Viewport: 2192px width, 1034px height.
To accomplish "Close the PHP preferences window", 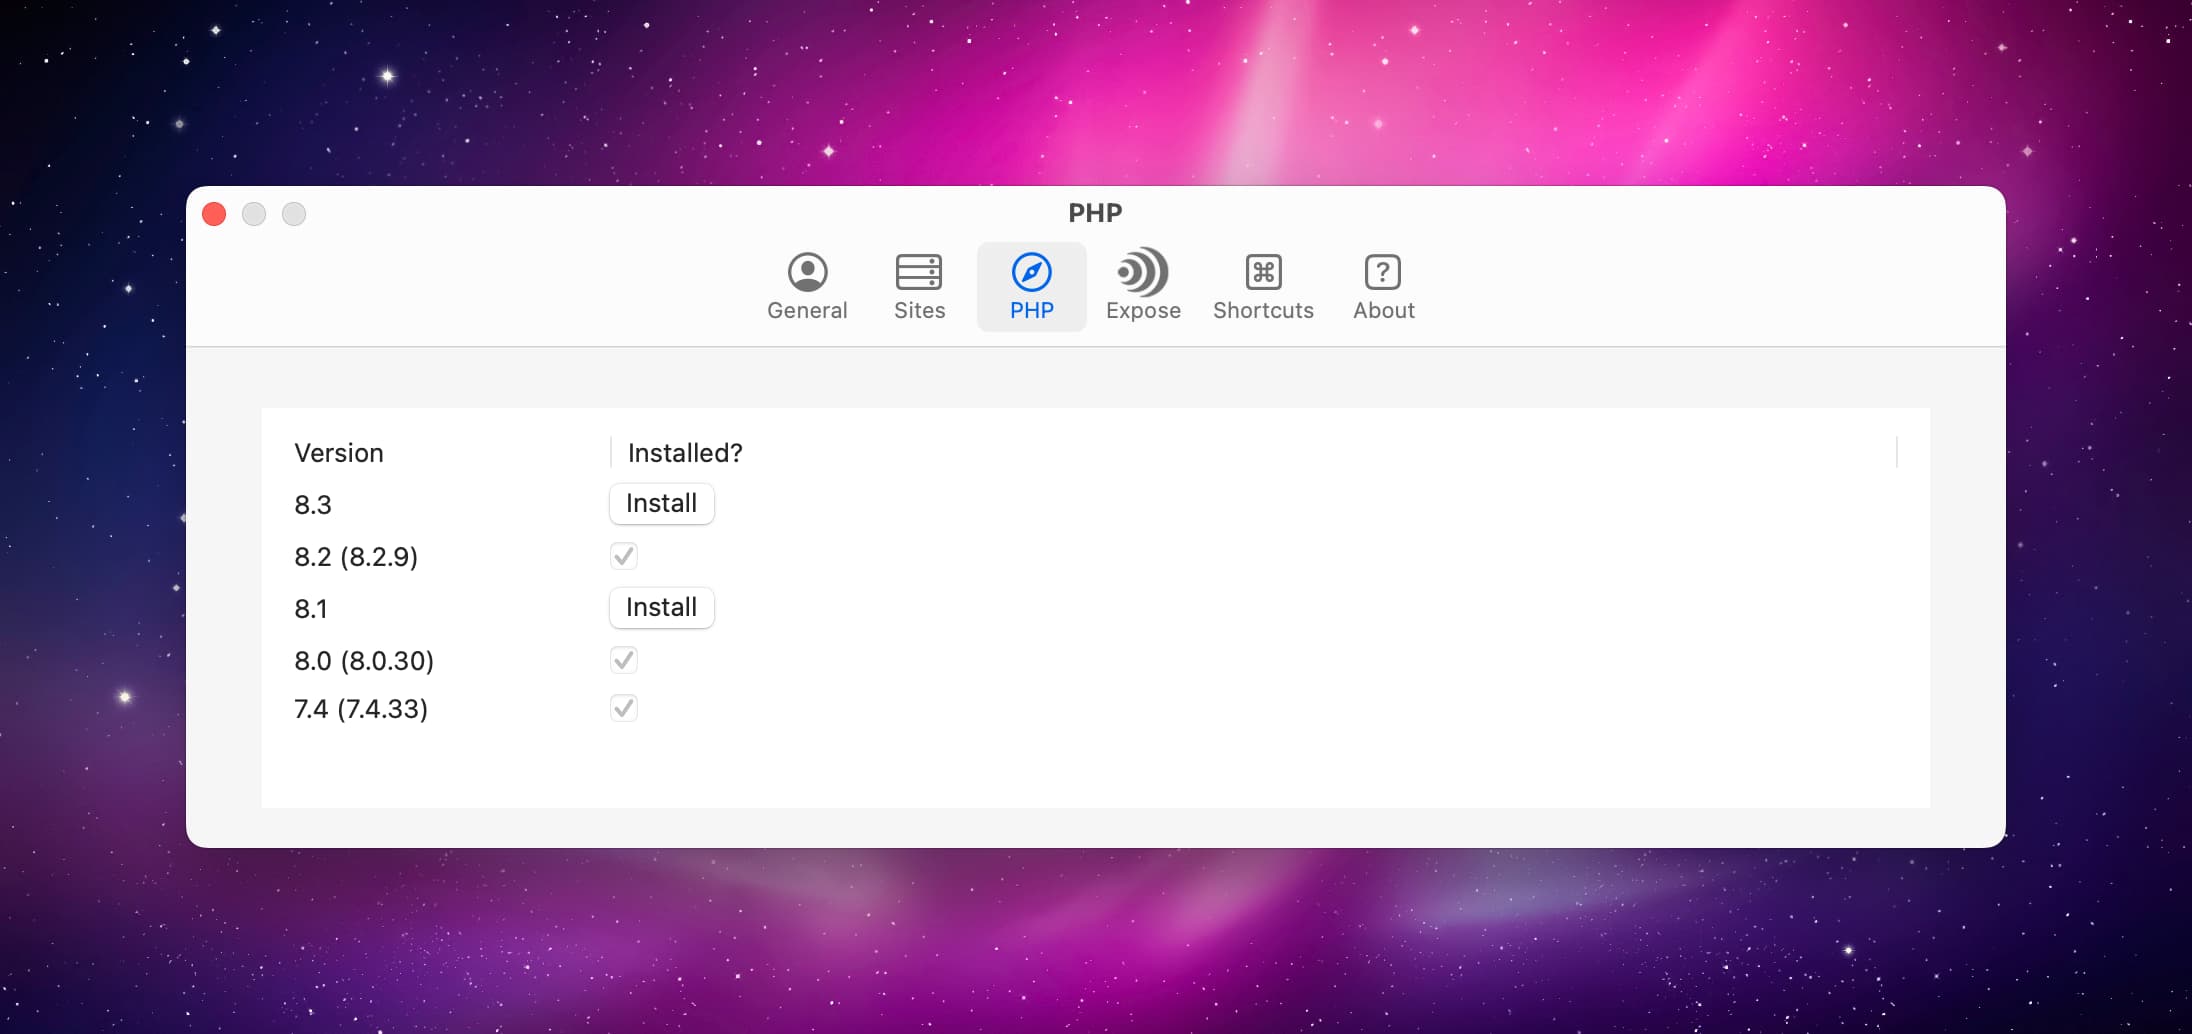I will click(x=213, y=214).
